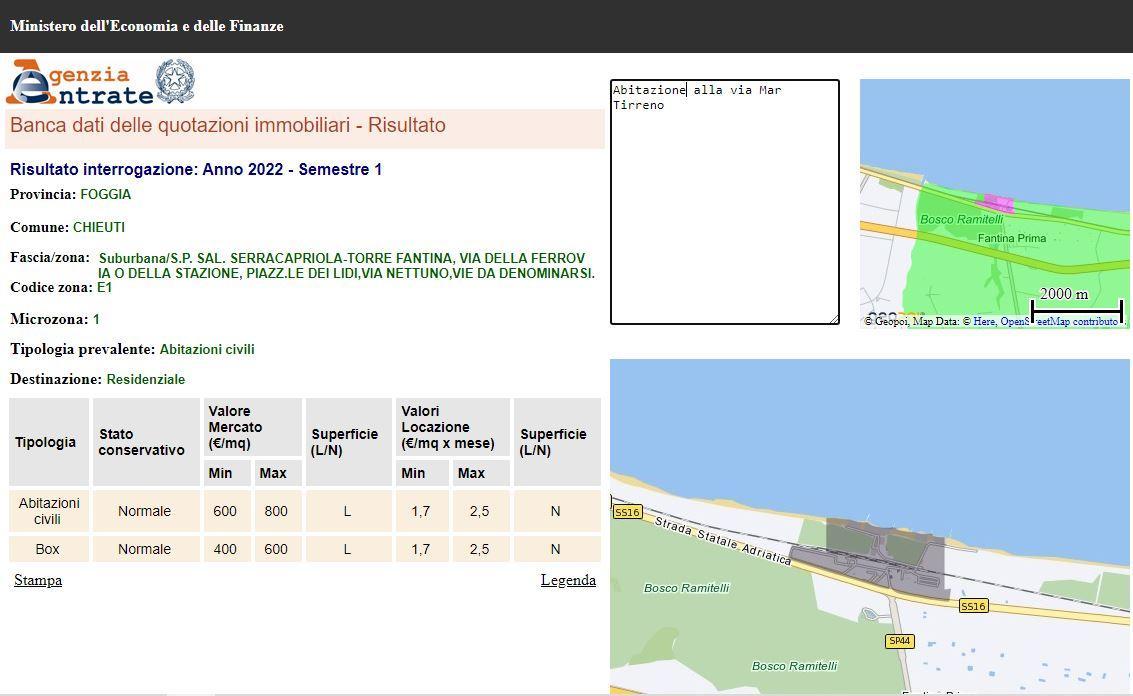Click the 'Fantina Prima' label on small map
Viewport: 1133px width, 696px height.
click(1012, 239)
